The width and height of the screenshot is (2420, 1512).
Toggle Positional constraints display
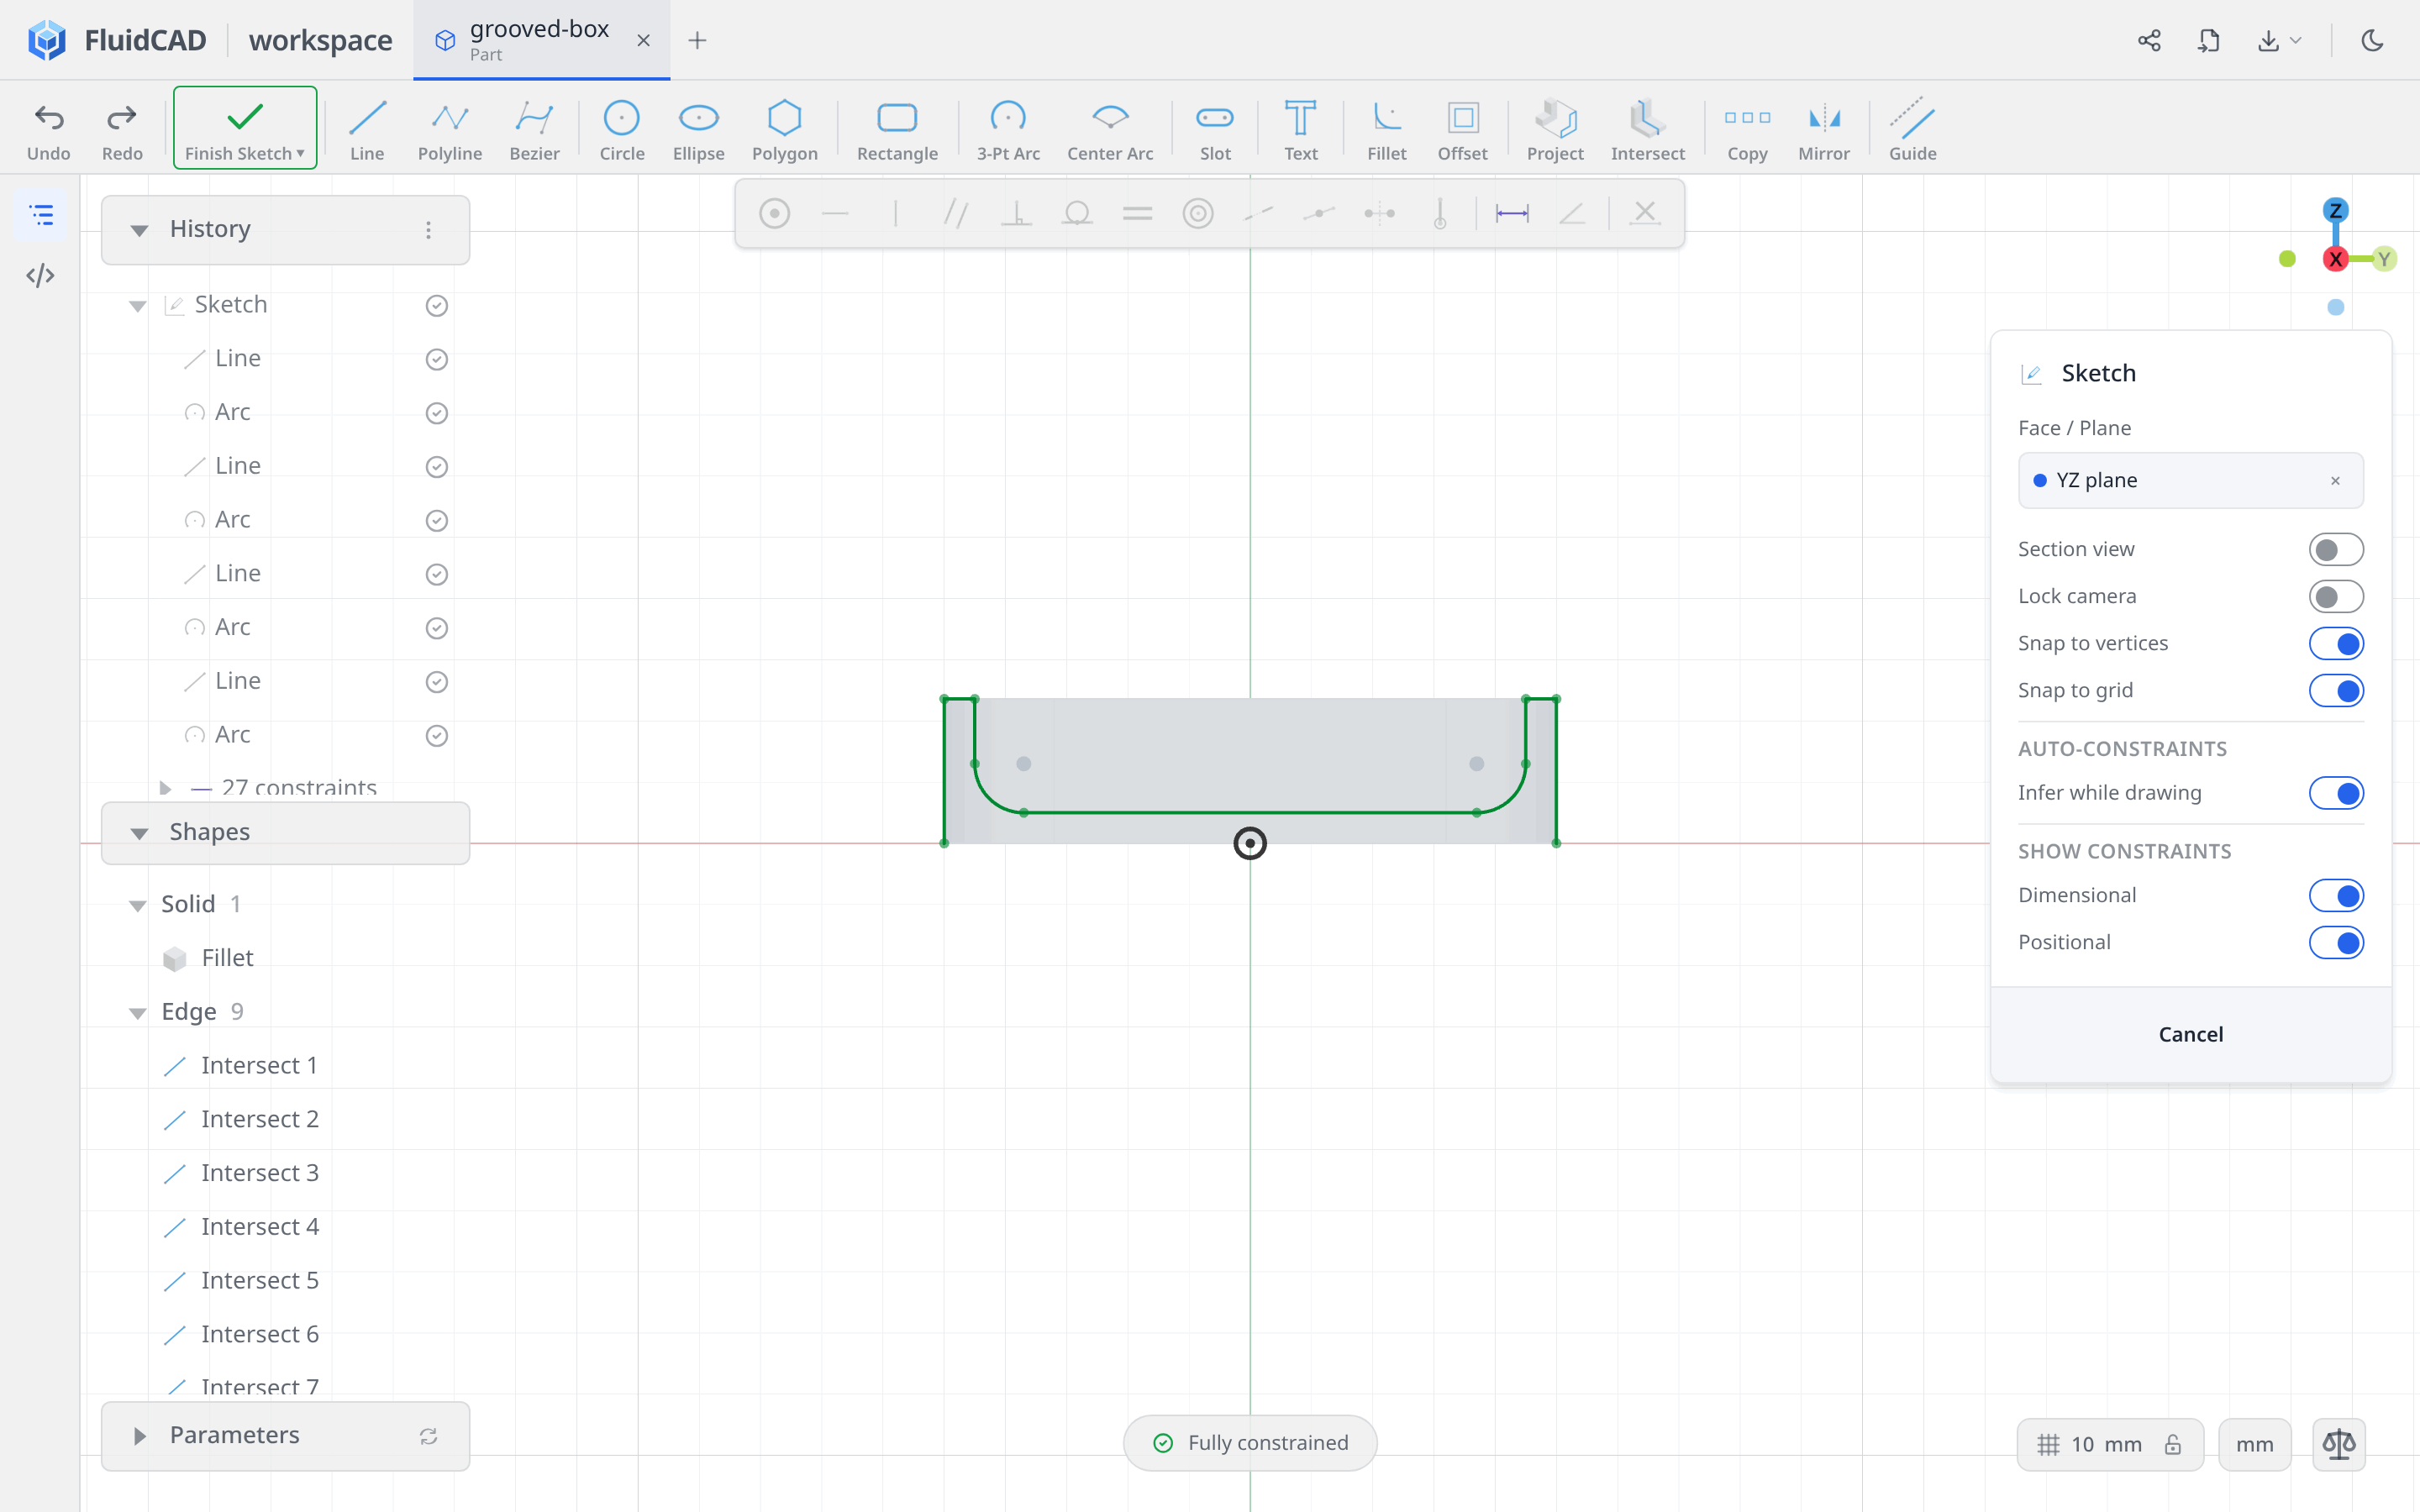[2336, 942]
